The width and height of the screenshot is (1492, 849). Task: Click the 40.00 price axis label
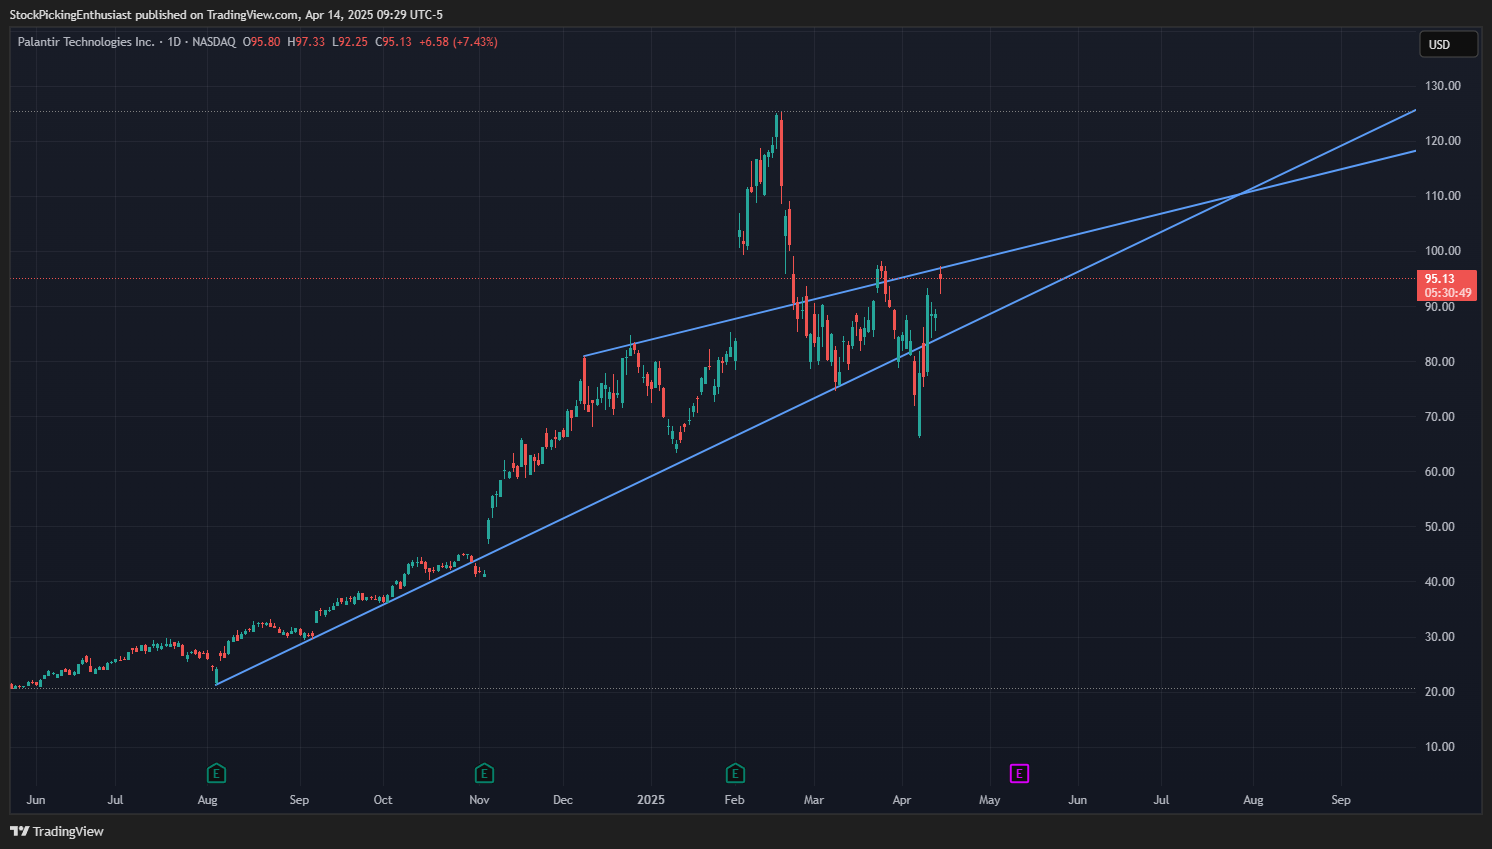tap(1440, 582)
